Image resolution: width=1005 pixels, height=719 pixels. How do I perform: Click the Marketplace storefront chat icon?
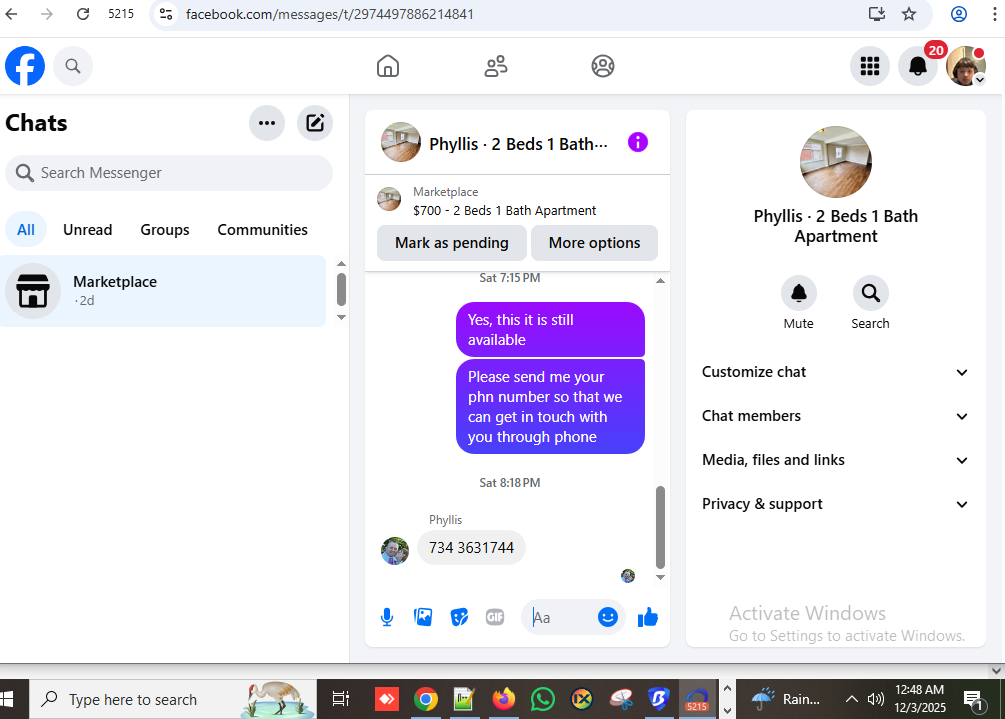[33, 291]
